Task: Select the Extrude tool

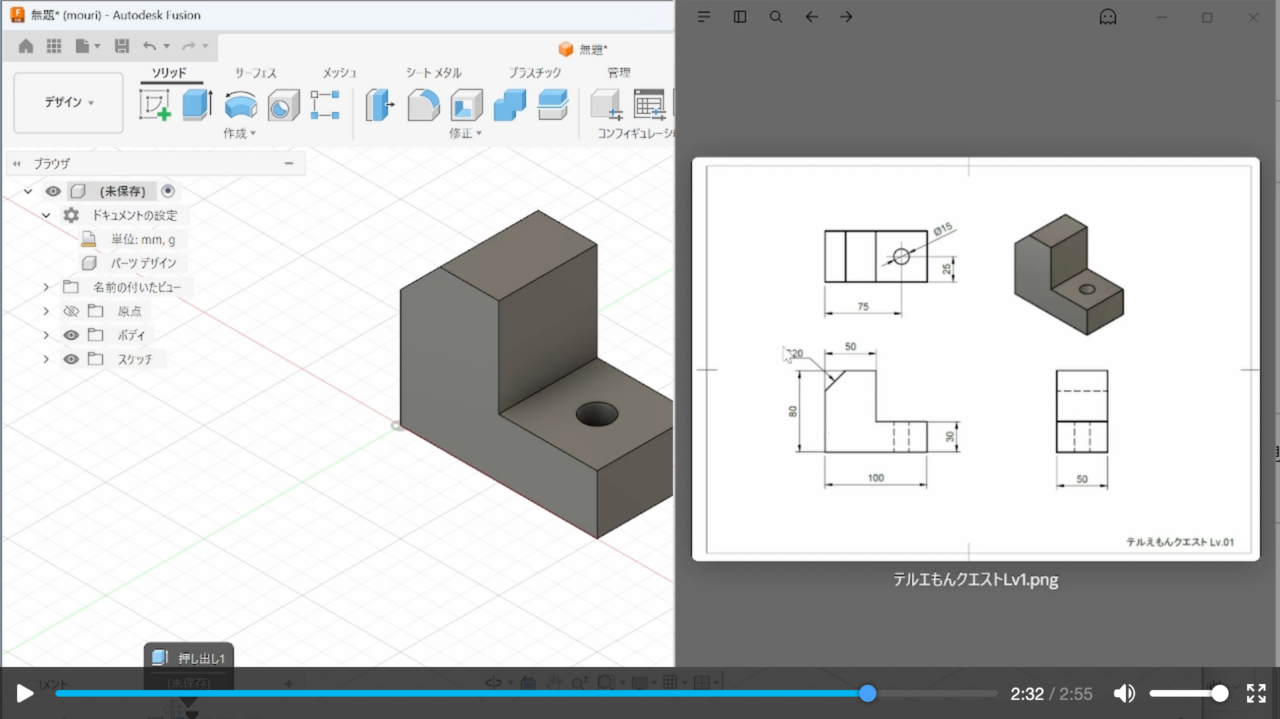Action: 197,104
